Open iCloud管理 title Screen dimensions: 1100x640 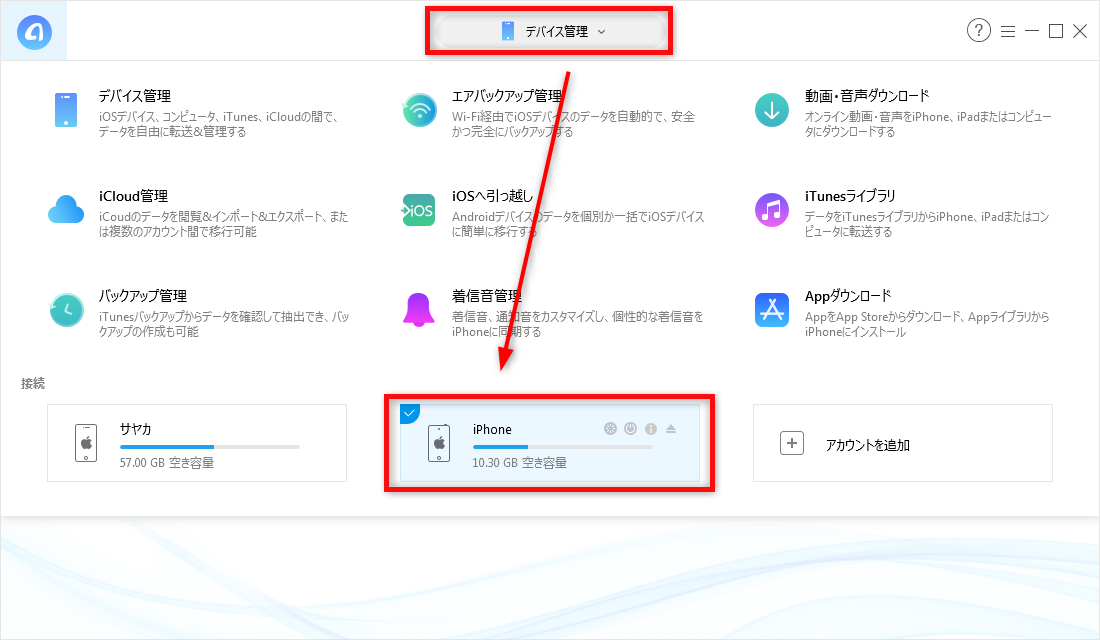[x=133, y=196]
